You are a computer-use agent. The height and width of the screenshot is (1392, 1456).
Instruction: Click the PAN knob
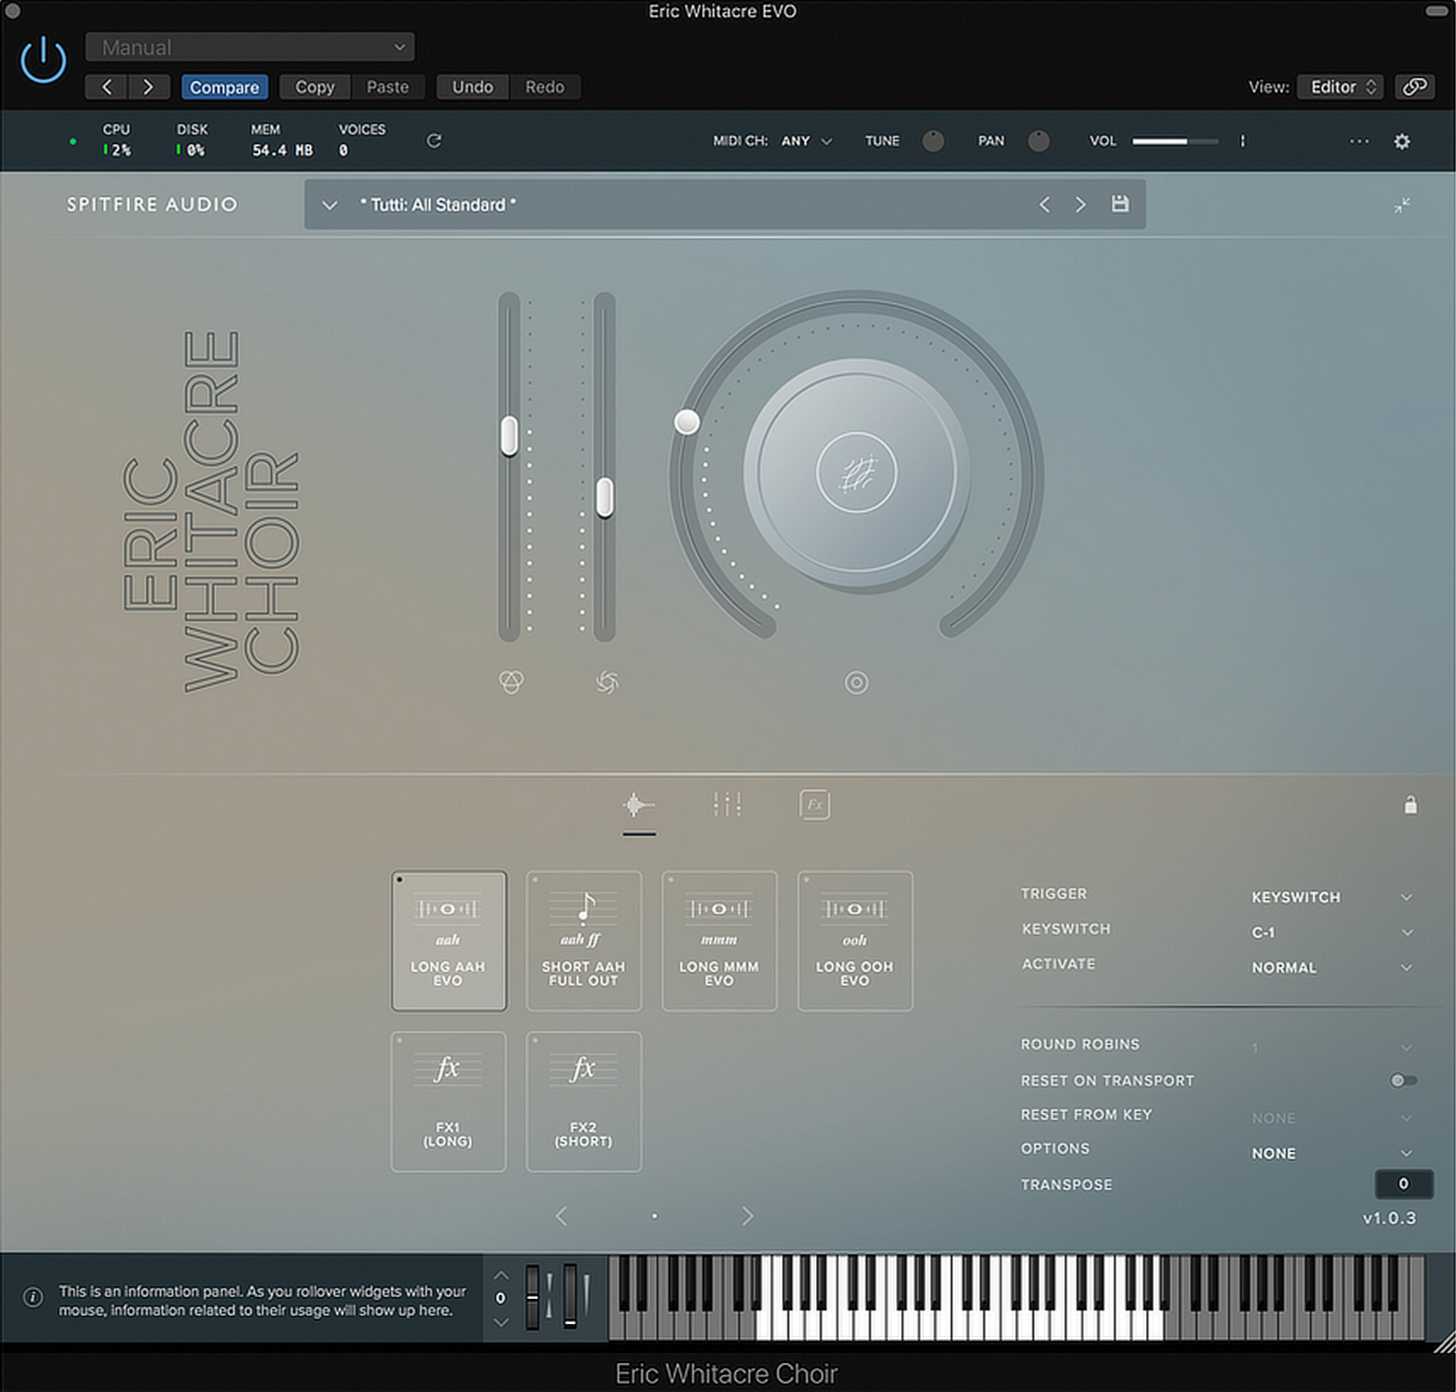tap(1039, 141)
